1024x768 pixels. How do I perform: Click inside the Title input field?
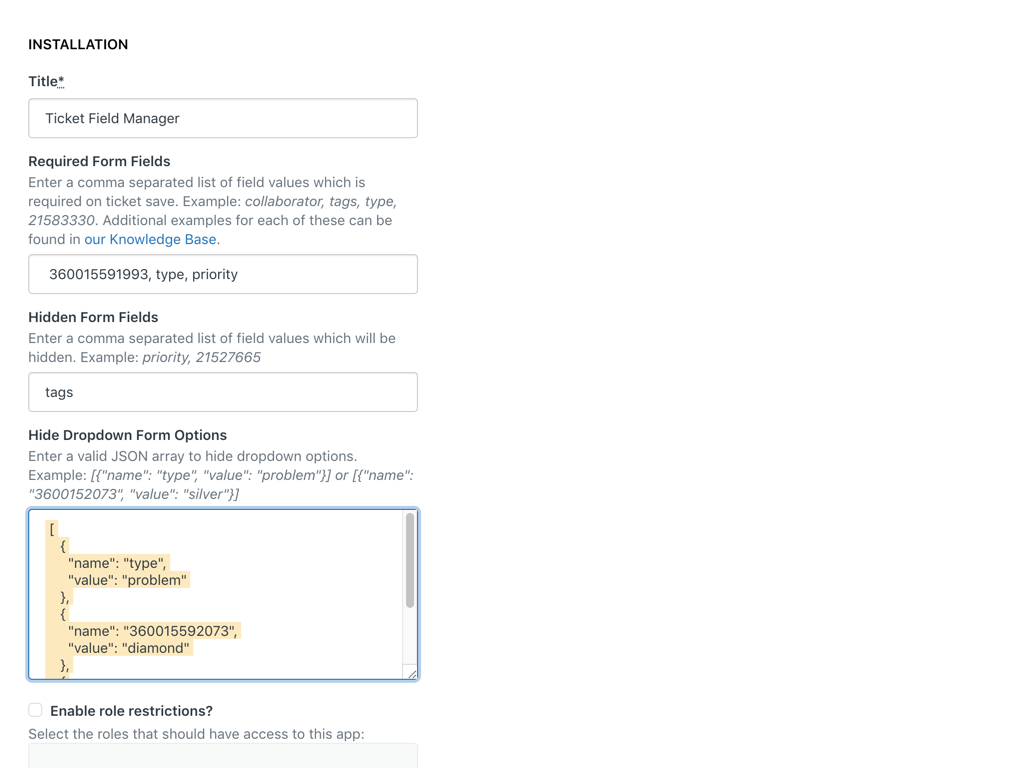222,118
